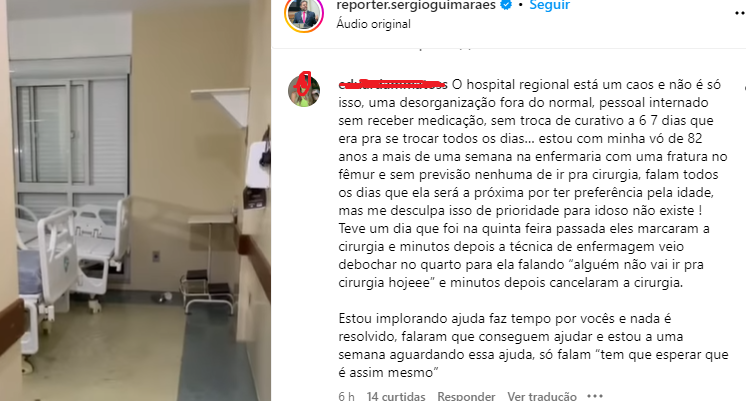
Task: View who liked via 14 curtidas
Action: coord(396,396)
